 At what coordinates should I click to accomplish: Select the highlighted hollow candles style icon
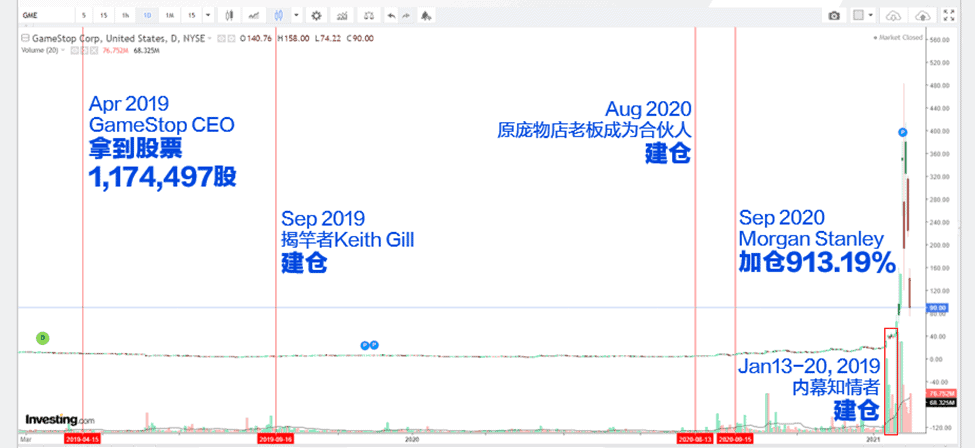coord(278,15)
